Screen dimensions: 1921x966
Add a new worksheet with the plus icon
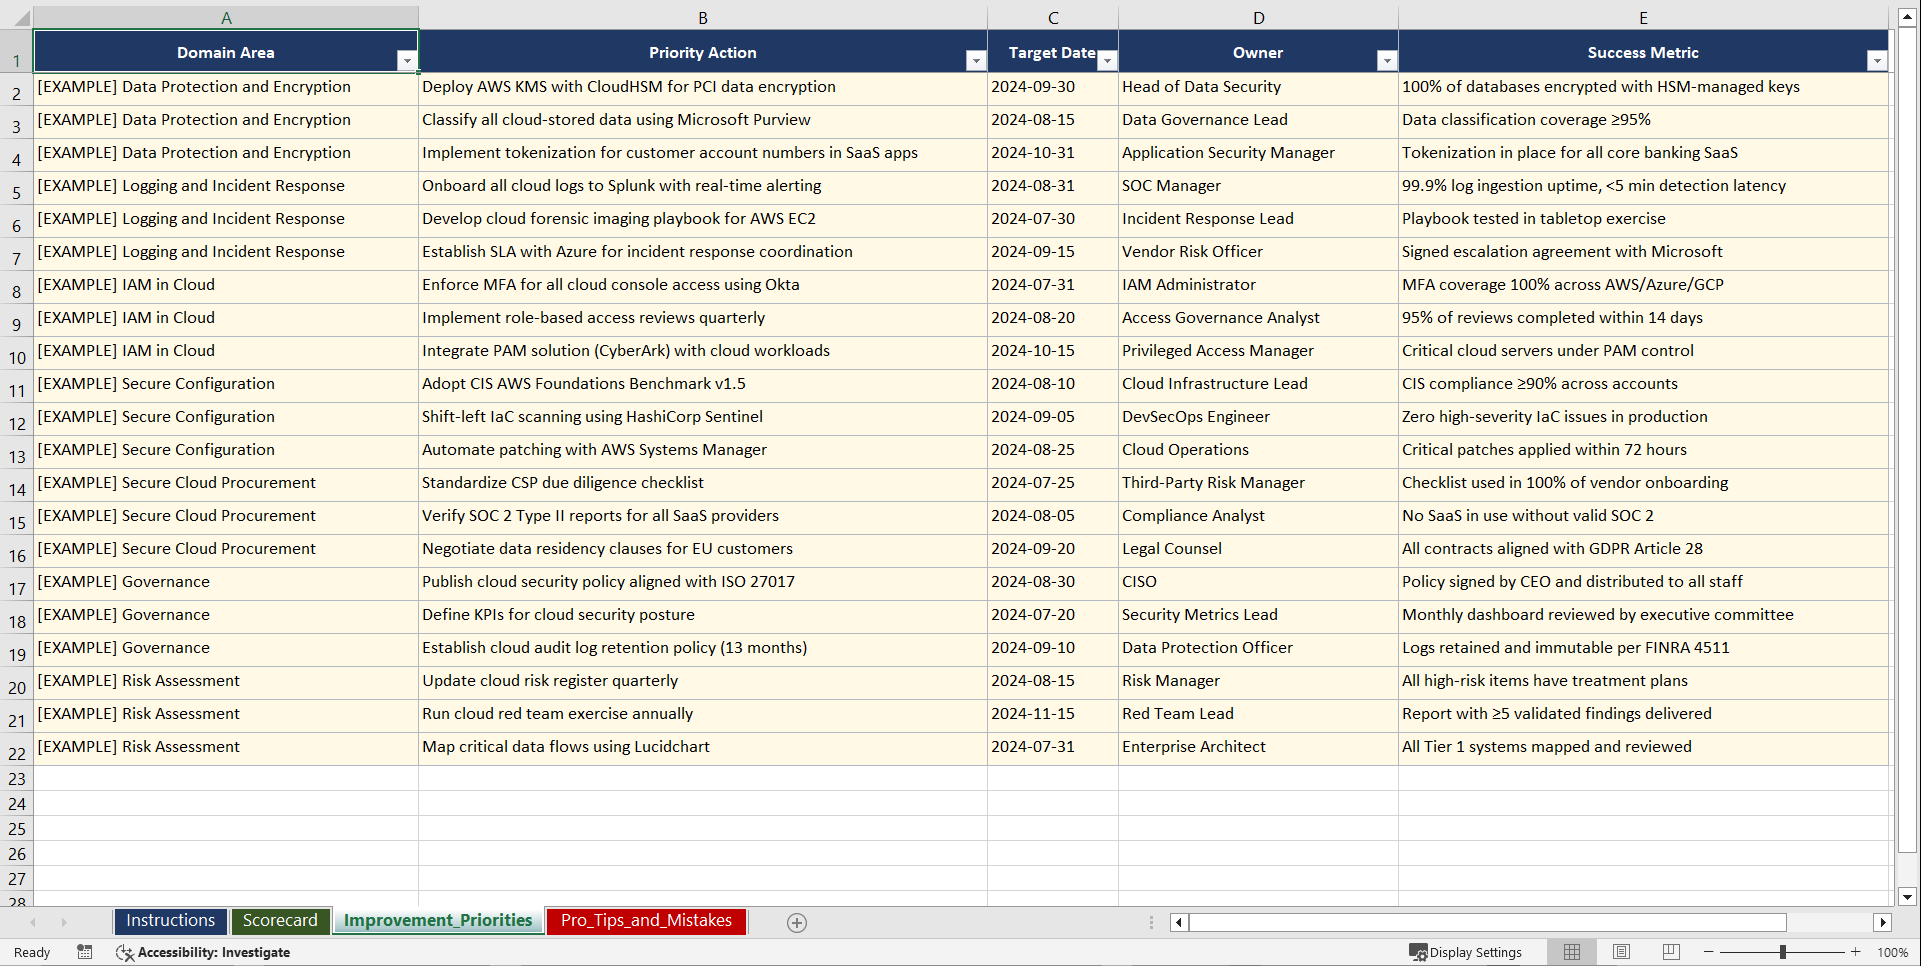796,922
